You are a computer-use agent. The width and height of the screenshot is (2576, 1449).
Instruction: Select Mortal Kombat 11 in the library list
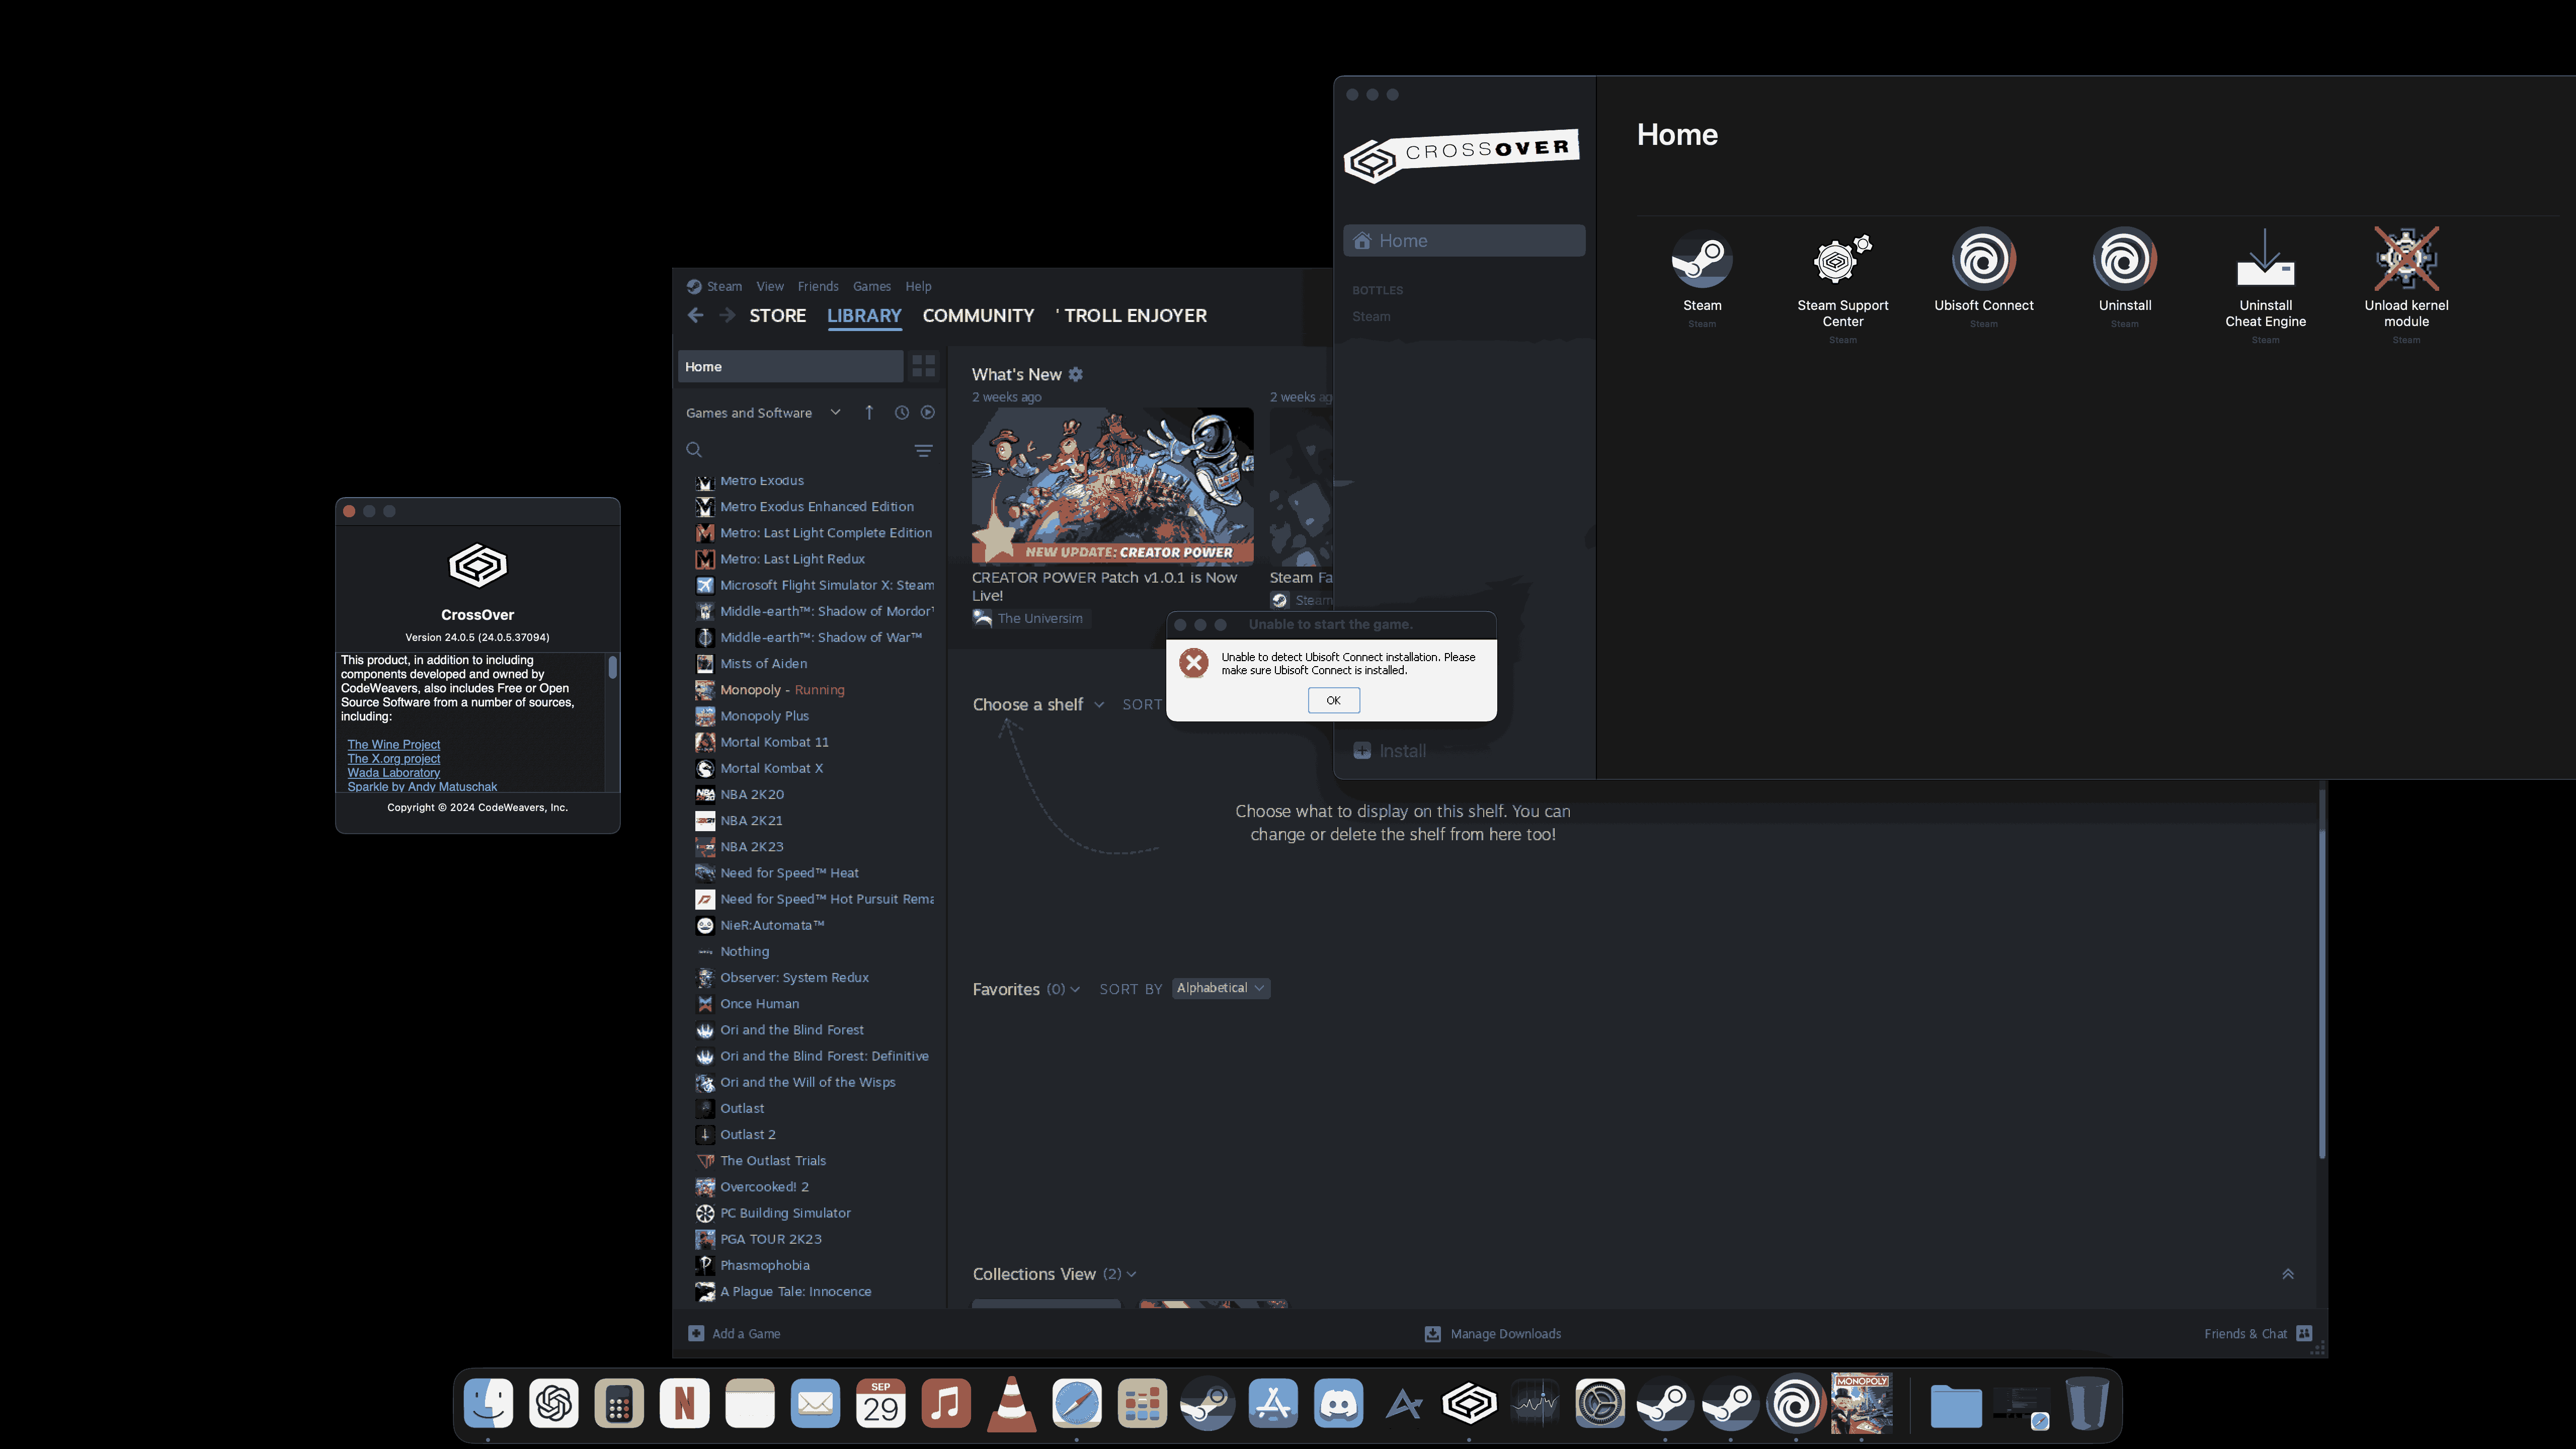point(774,742)
